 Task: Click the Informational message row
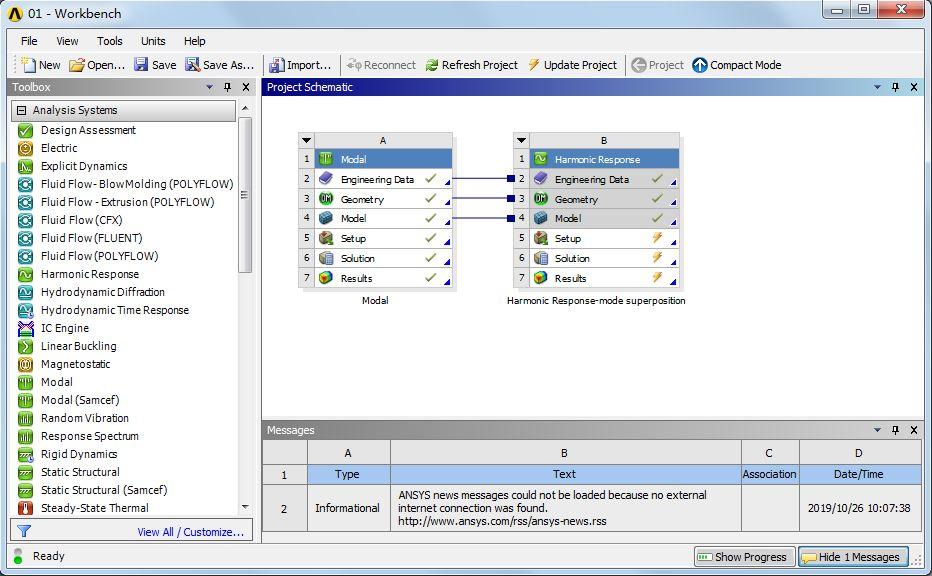592,508
